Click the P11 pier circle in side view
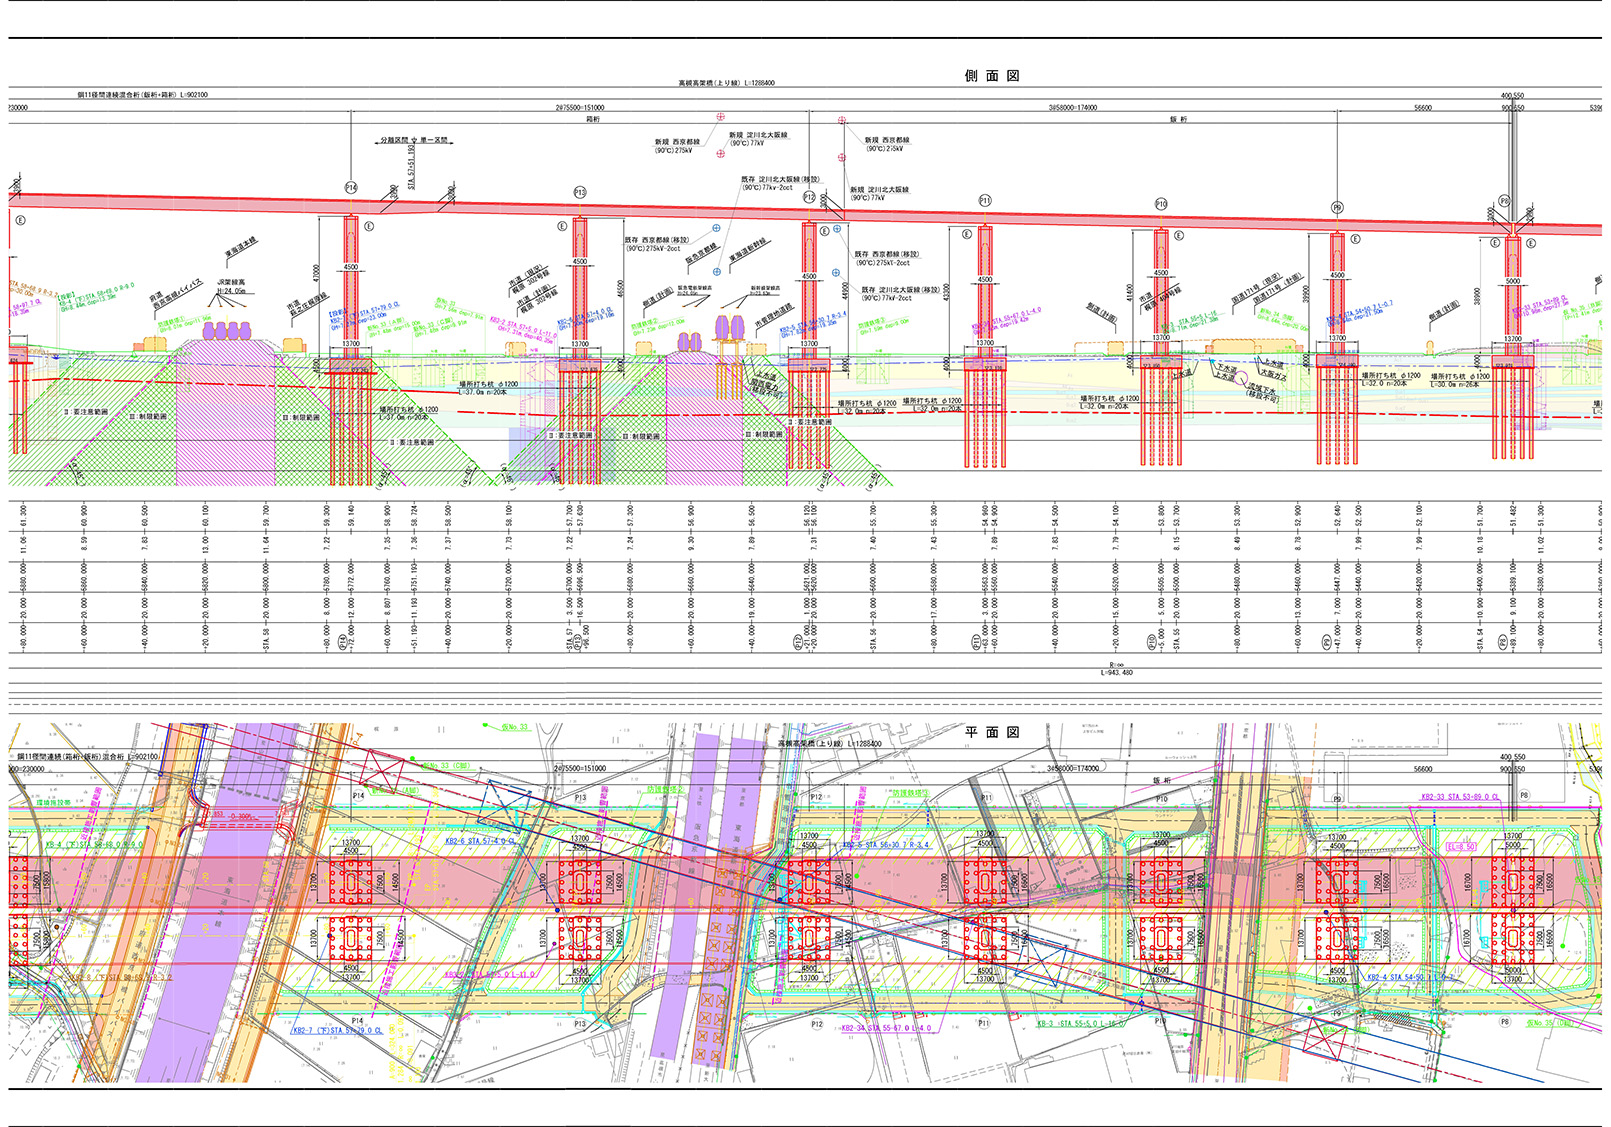Image resolution: width=1611 pixels, height=1127 pixels. (985, 201)
